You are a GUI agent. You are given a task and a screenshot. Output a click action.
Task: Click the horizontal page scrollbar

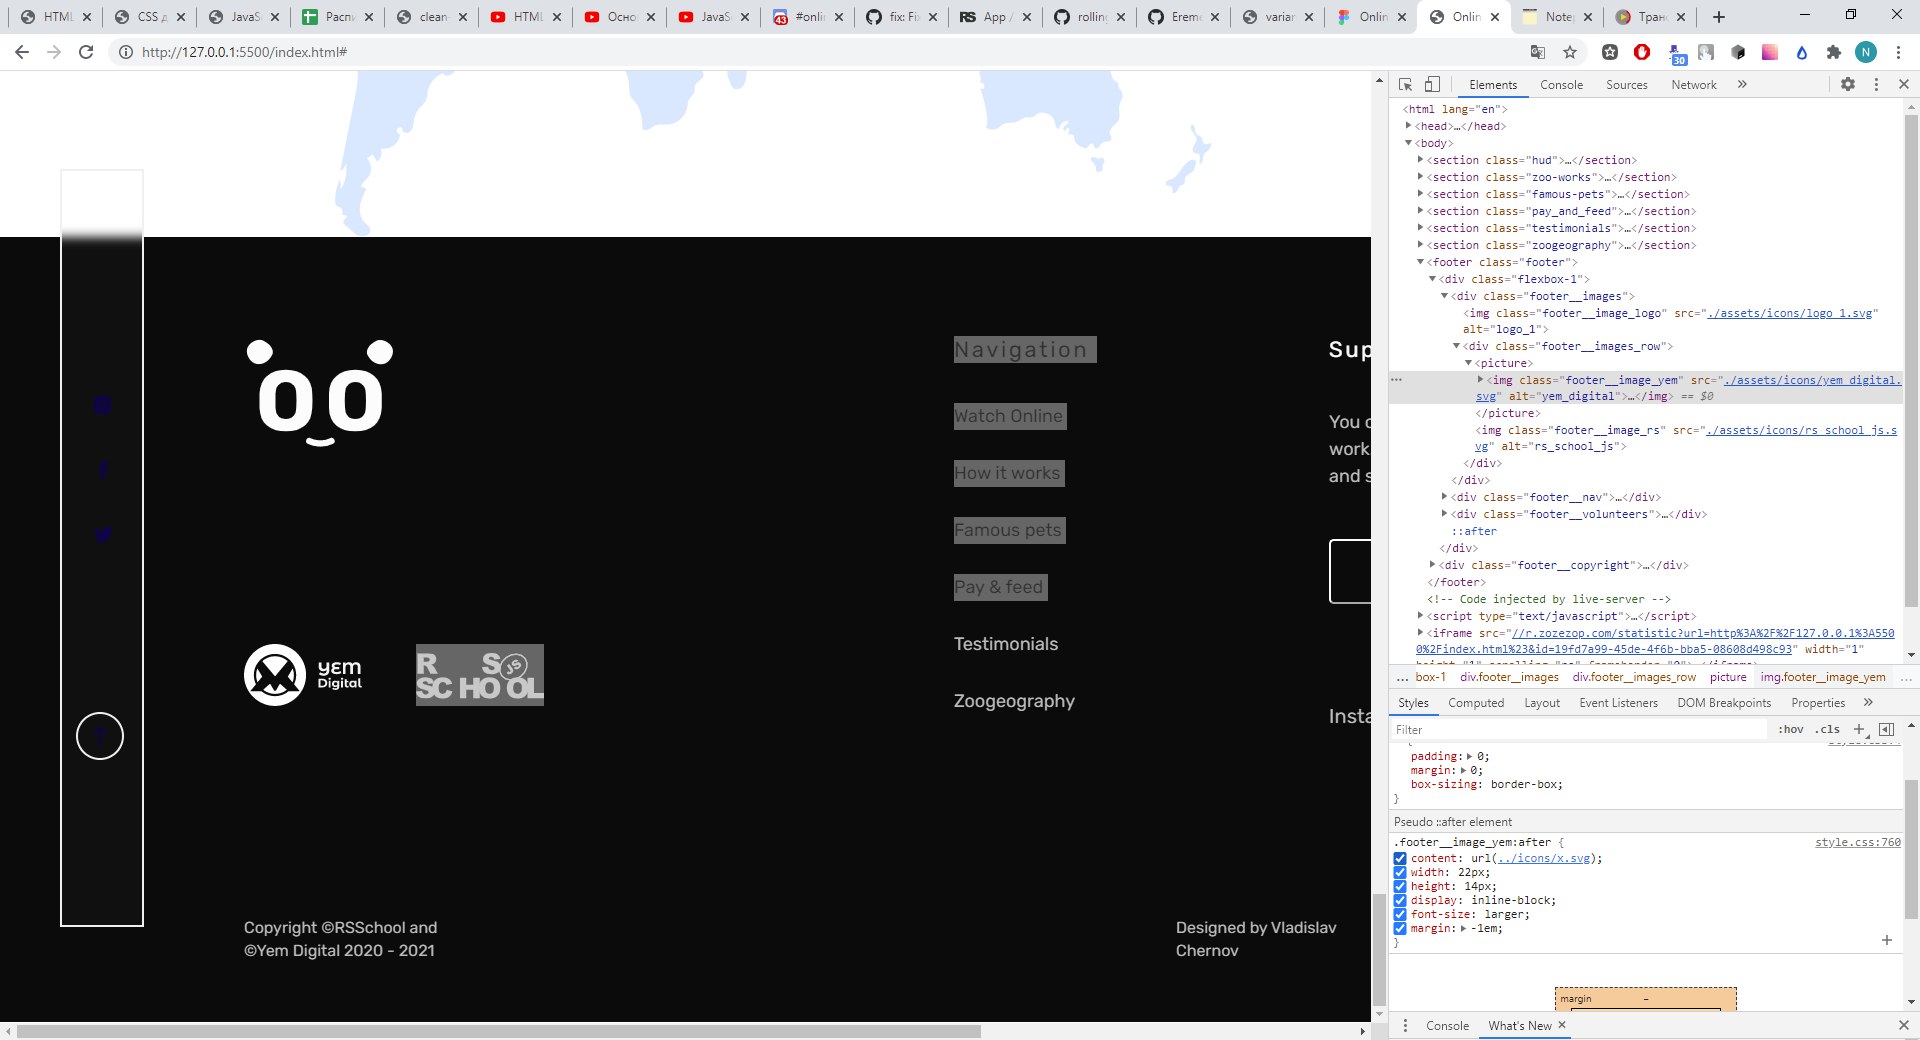coord(499,1031)
